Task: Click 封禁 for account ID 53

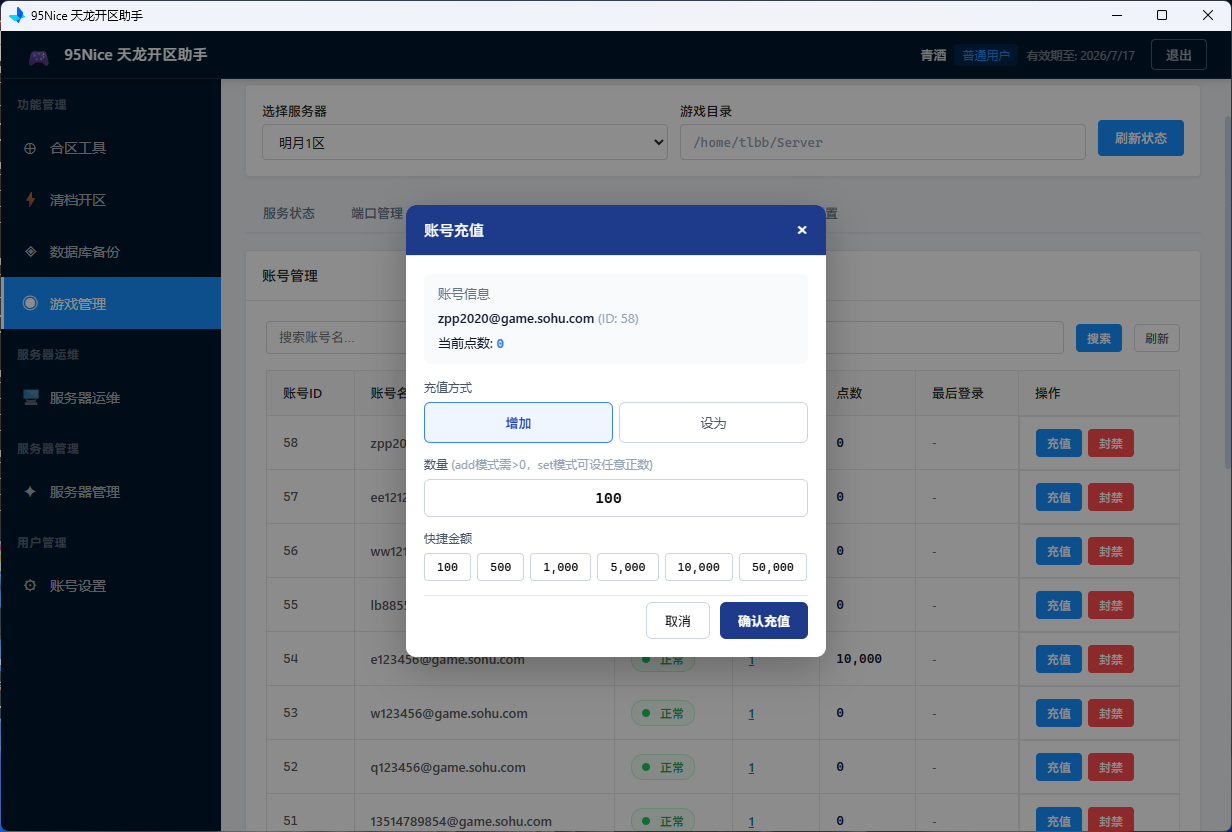Action: tap(1111, 713)
